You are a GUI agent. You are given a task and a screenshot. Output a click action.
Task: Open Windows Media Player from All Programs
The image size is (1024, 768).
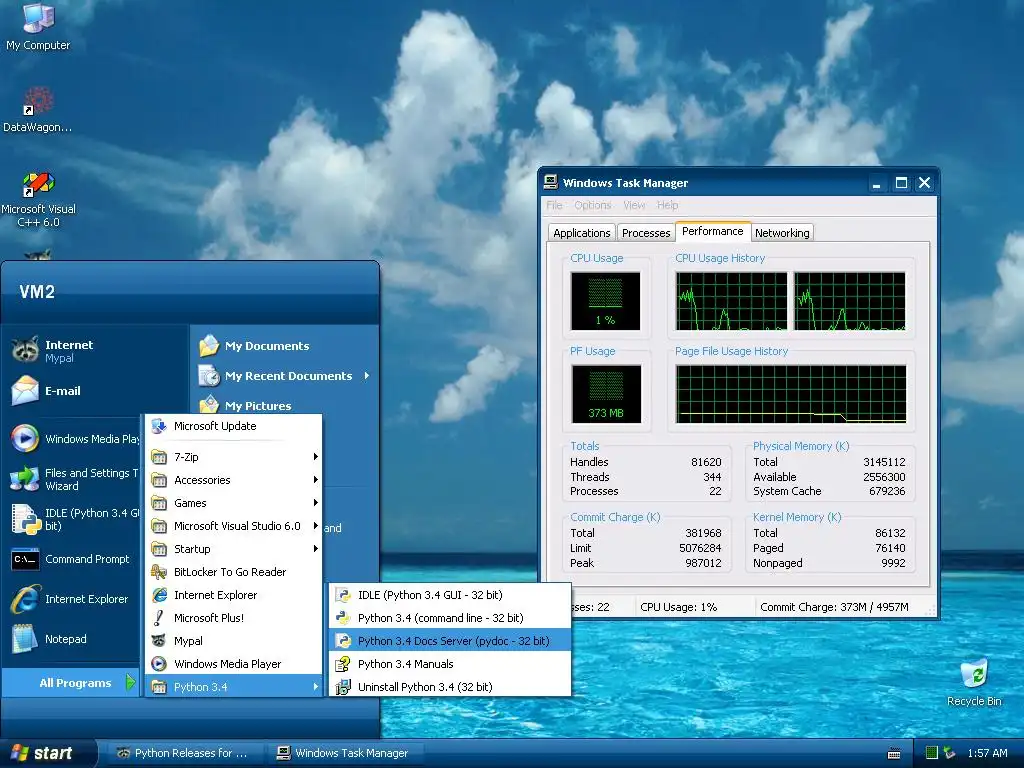click(234, 664)
